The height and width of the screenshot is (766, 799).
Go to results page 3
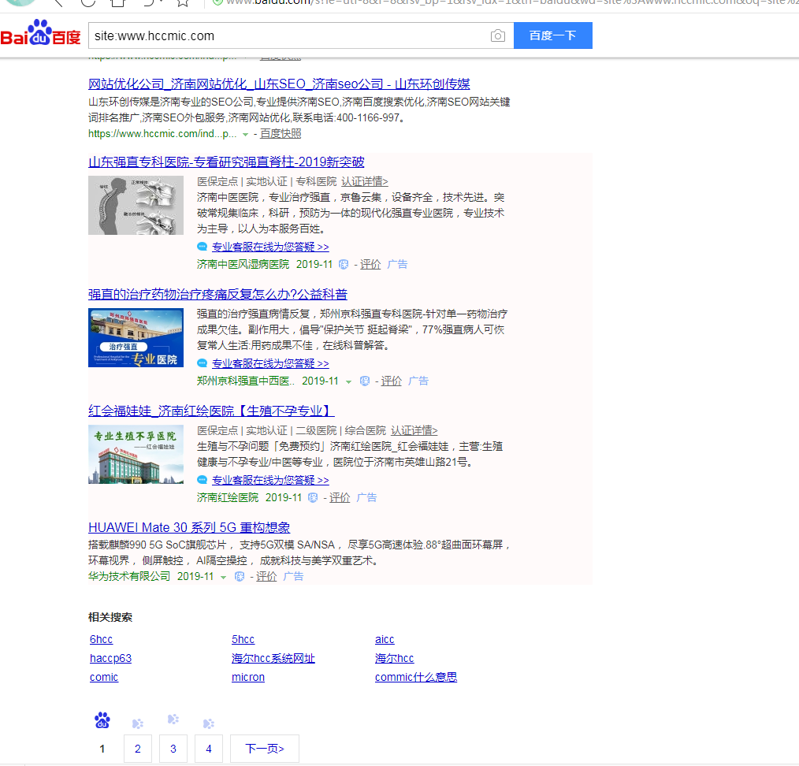[173, 749]
